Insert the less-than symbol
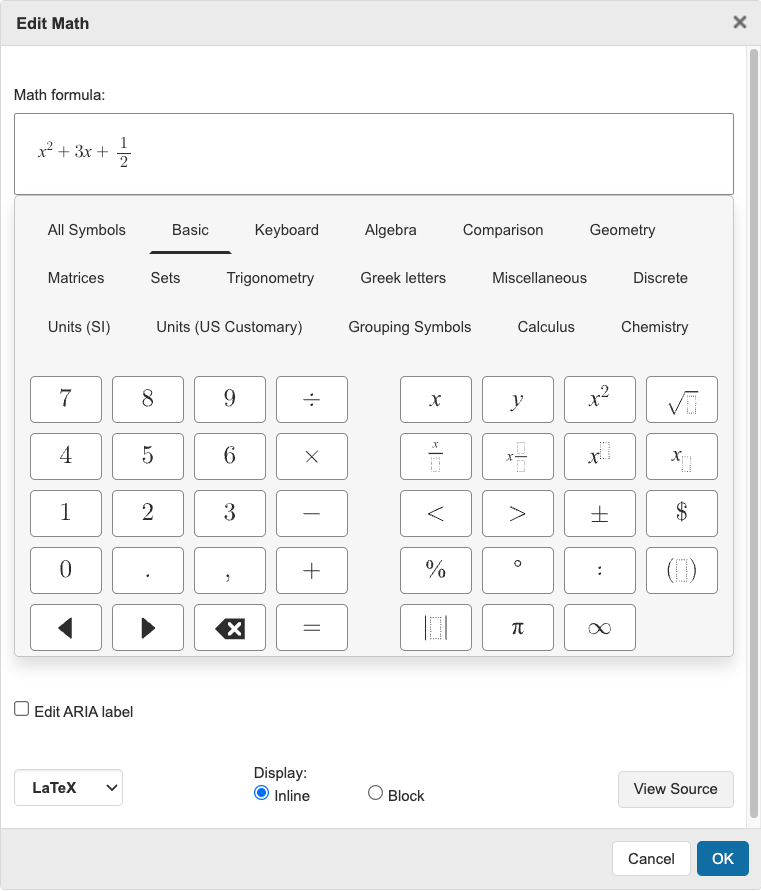 click(x=436, y=513)
